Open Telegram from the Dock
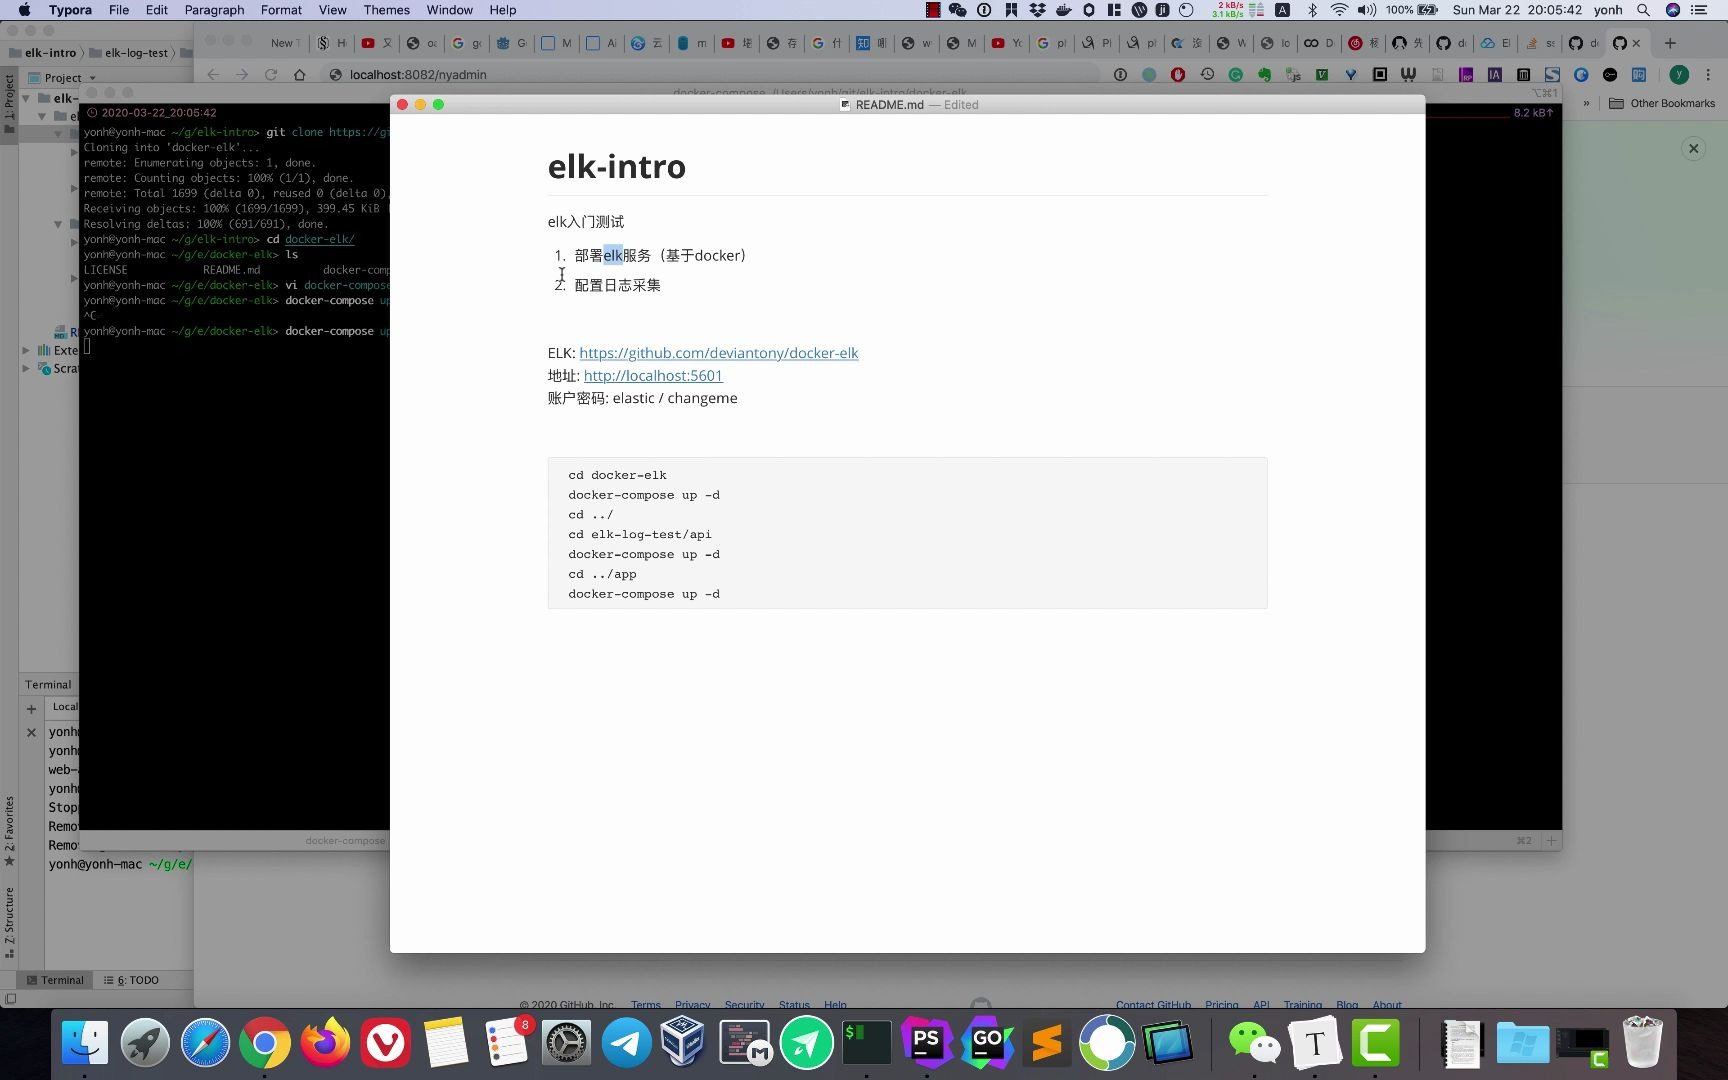This screenshot has width=1728, height=1080. tap(626, 1043)
